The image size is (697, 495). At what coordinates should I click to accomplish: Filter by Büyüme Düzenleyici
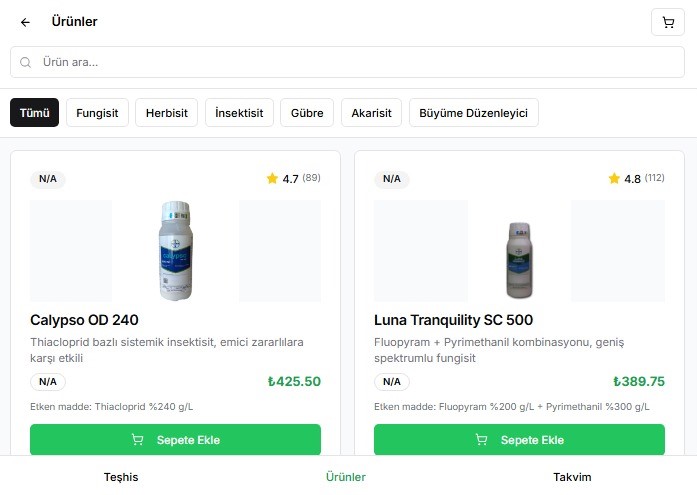[x=474, y=113]
